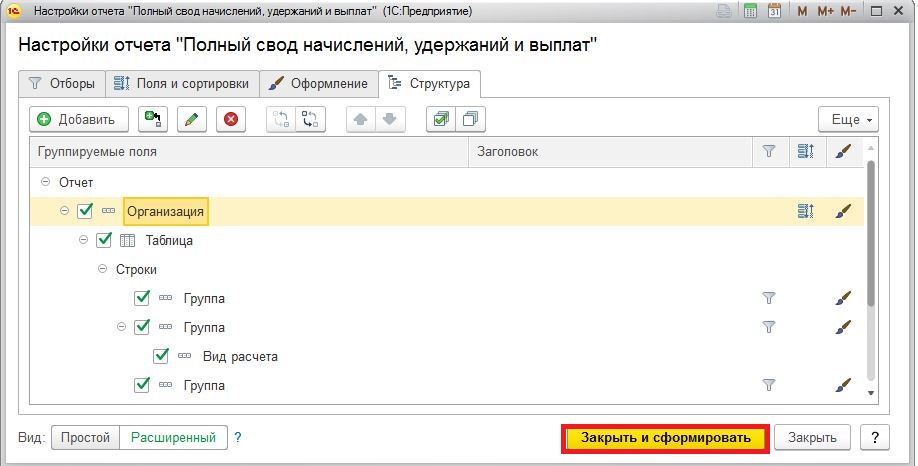Click the pencil edit icon in toolbar

pyautogui.click(x=191, y=119)
